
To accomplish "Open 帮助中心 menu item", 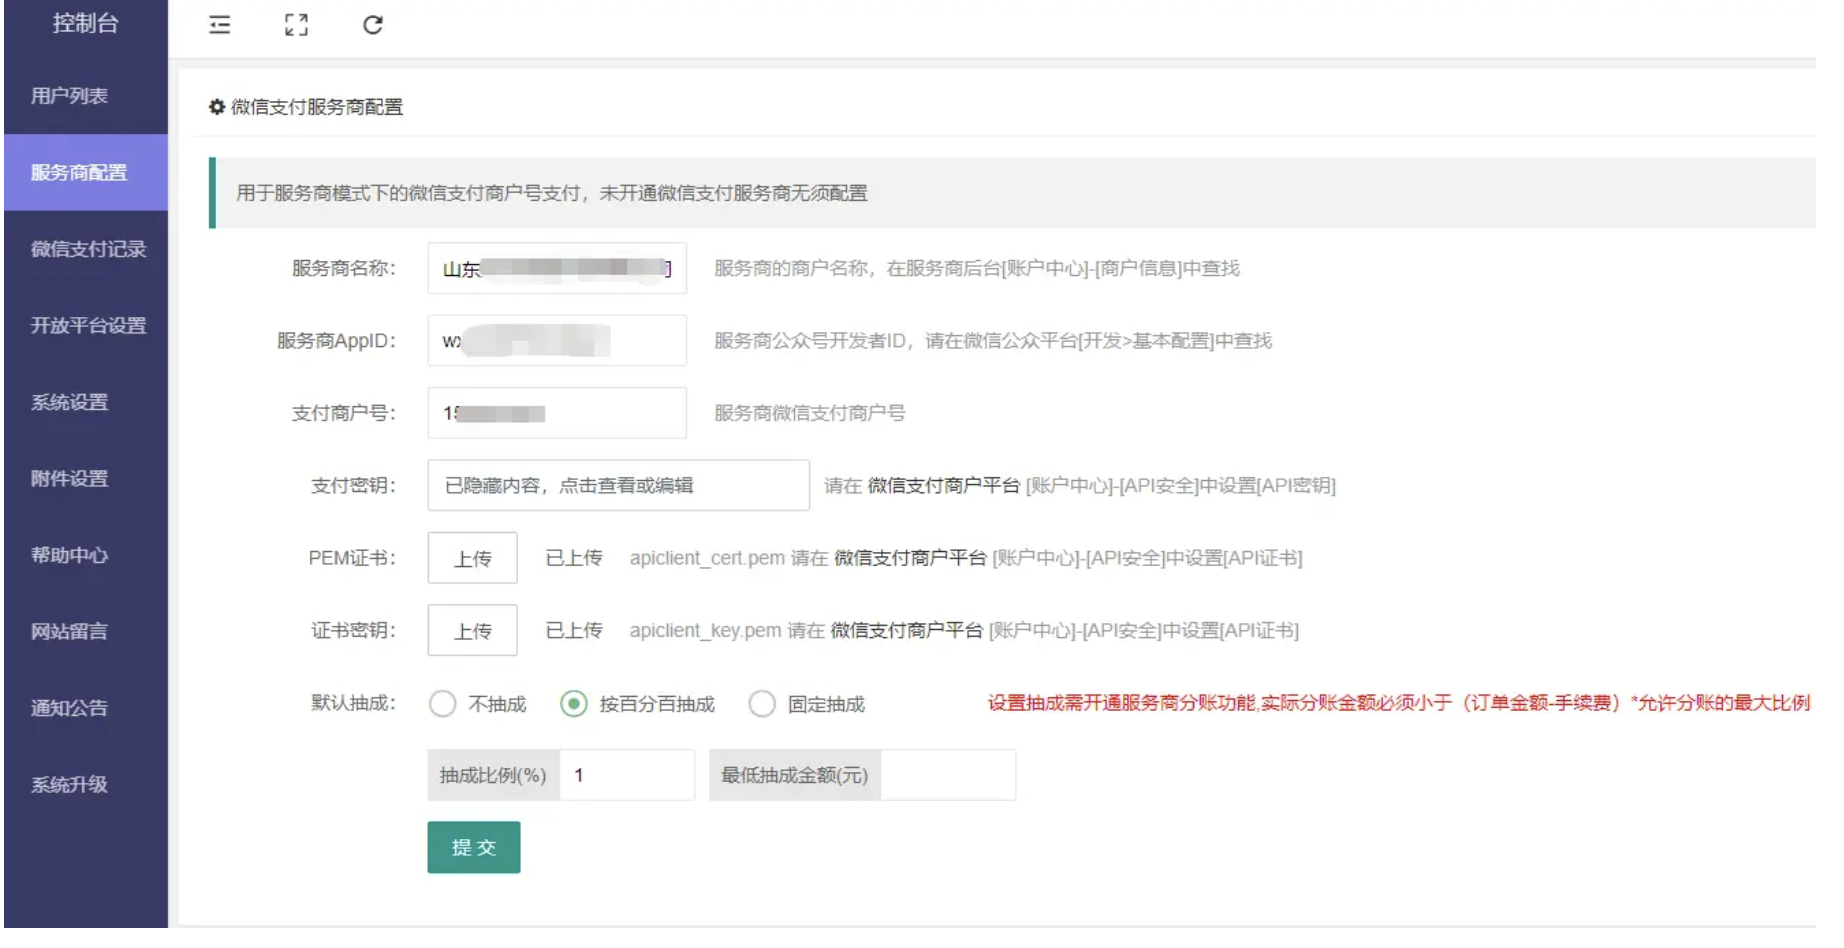I will point(86,555).
